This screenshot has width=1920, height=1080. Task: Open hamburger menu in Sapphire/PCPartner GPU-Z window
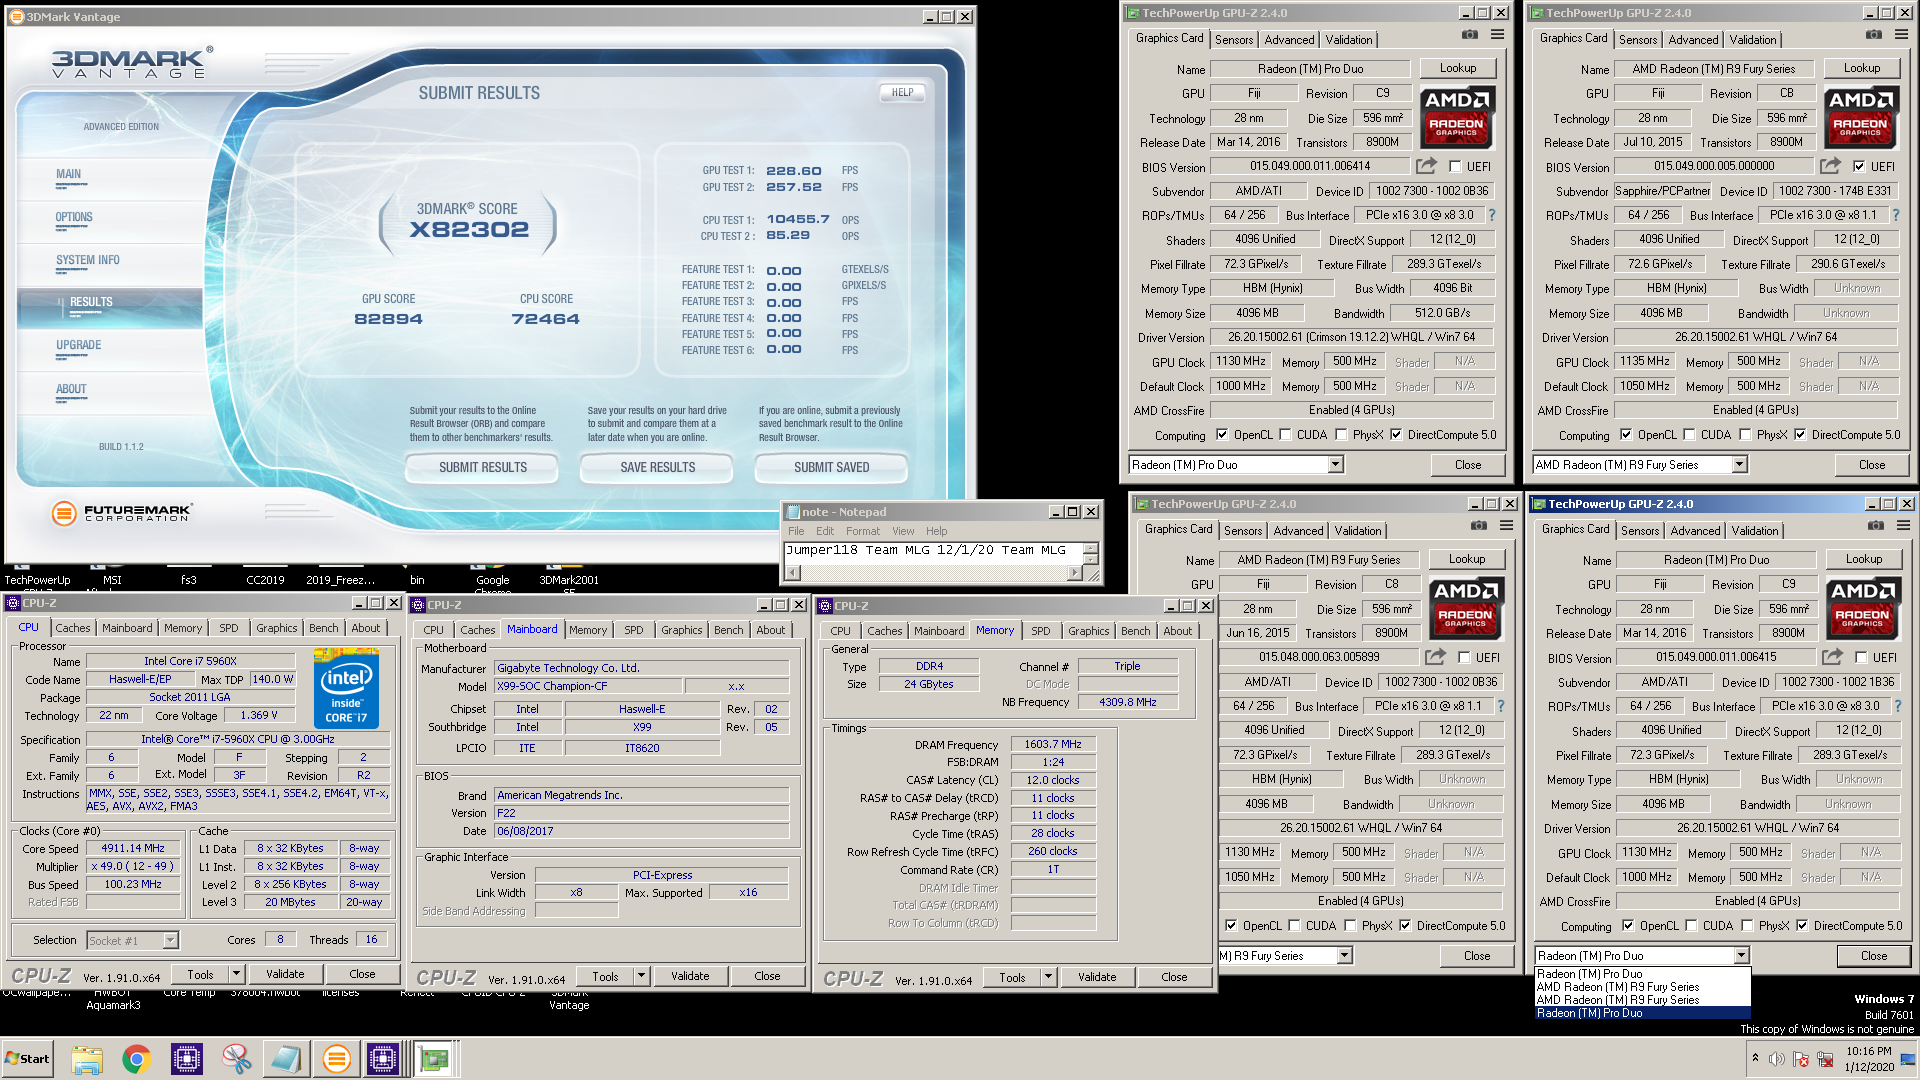[x=1901, y=35]
